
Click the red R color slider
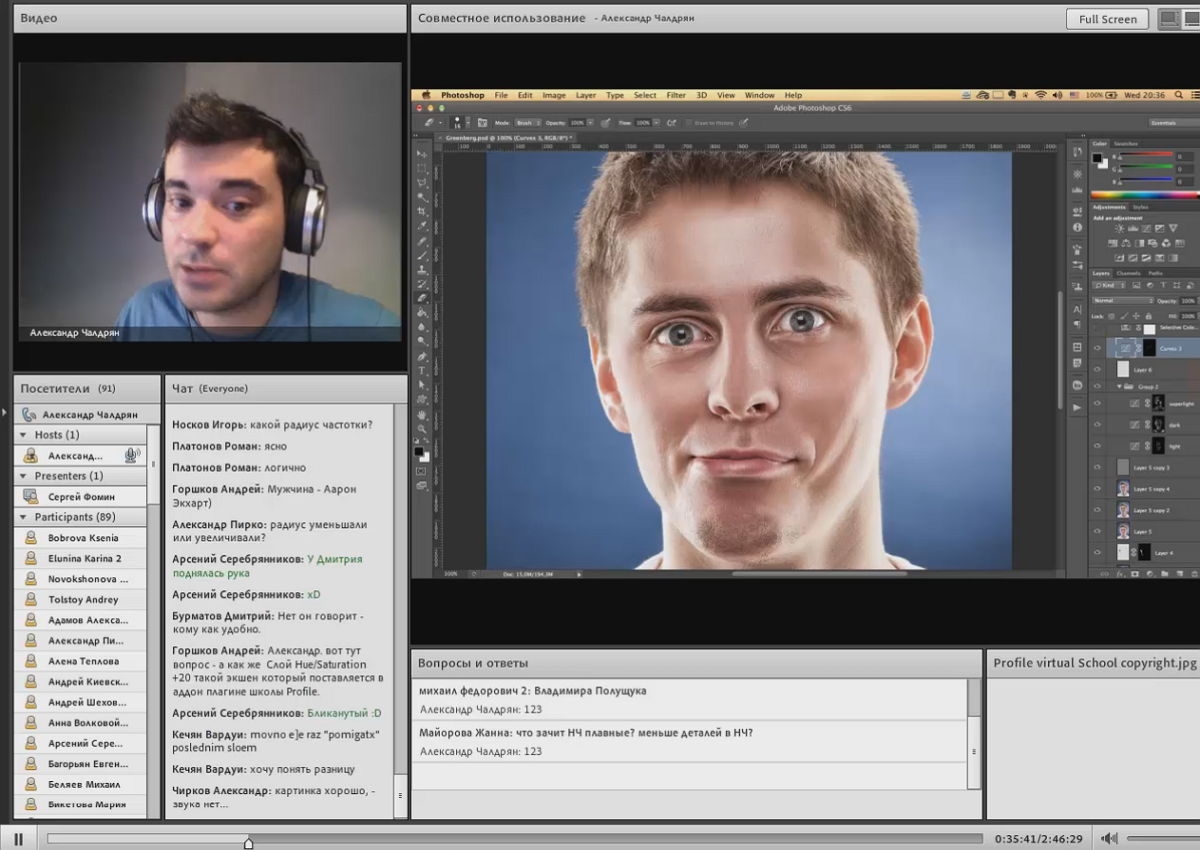[x=1147, y=154]
